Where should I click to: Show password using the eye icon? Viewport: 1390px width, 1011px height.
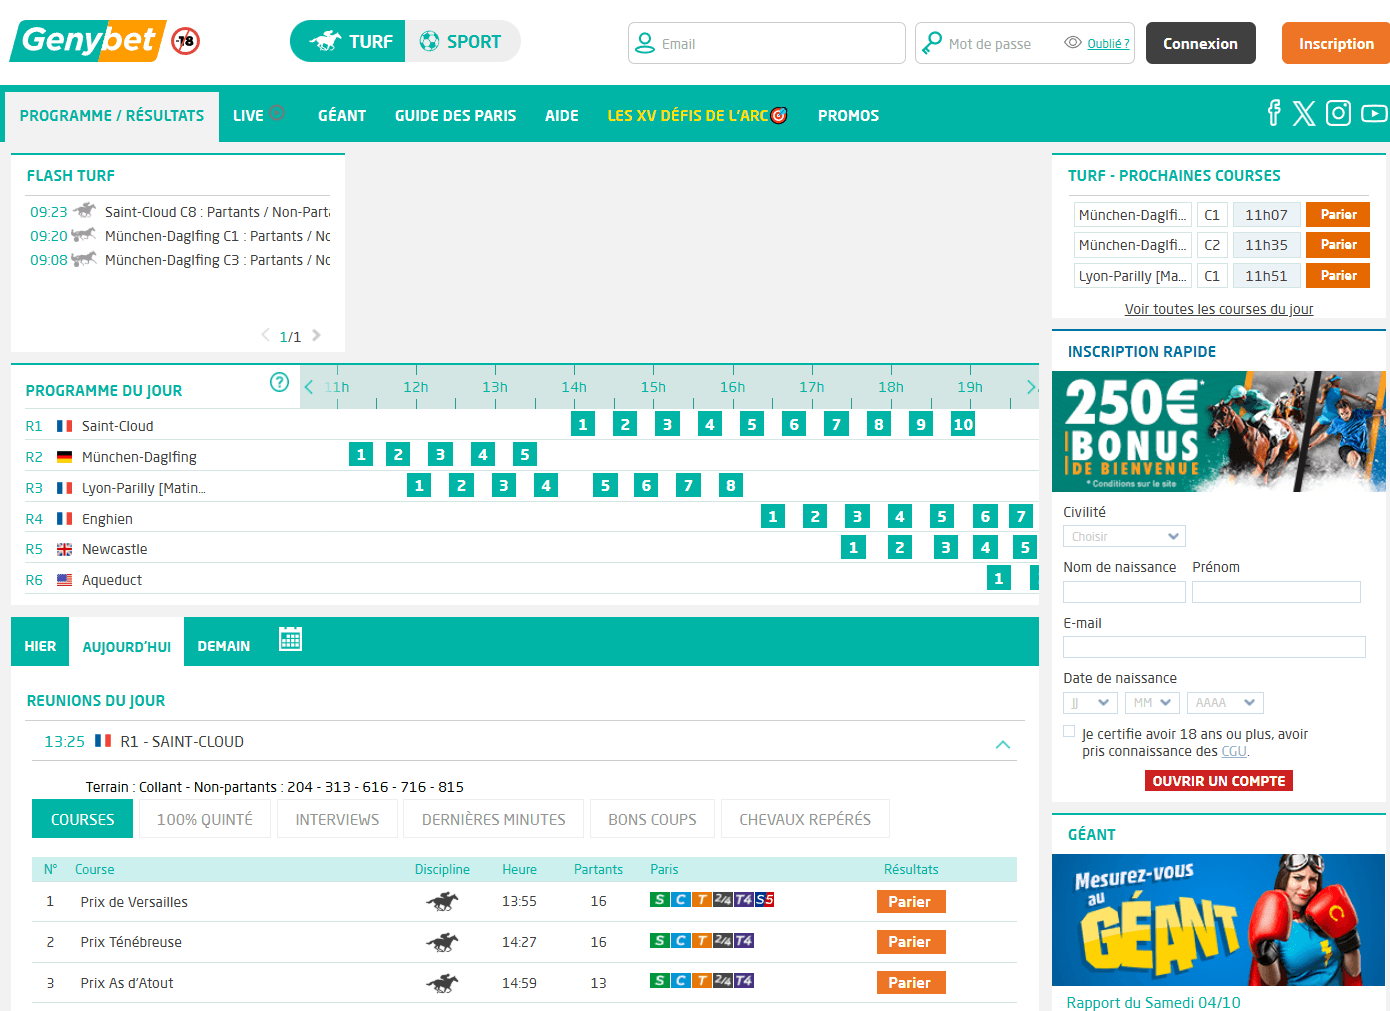coord(1073,43)
